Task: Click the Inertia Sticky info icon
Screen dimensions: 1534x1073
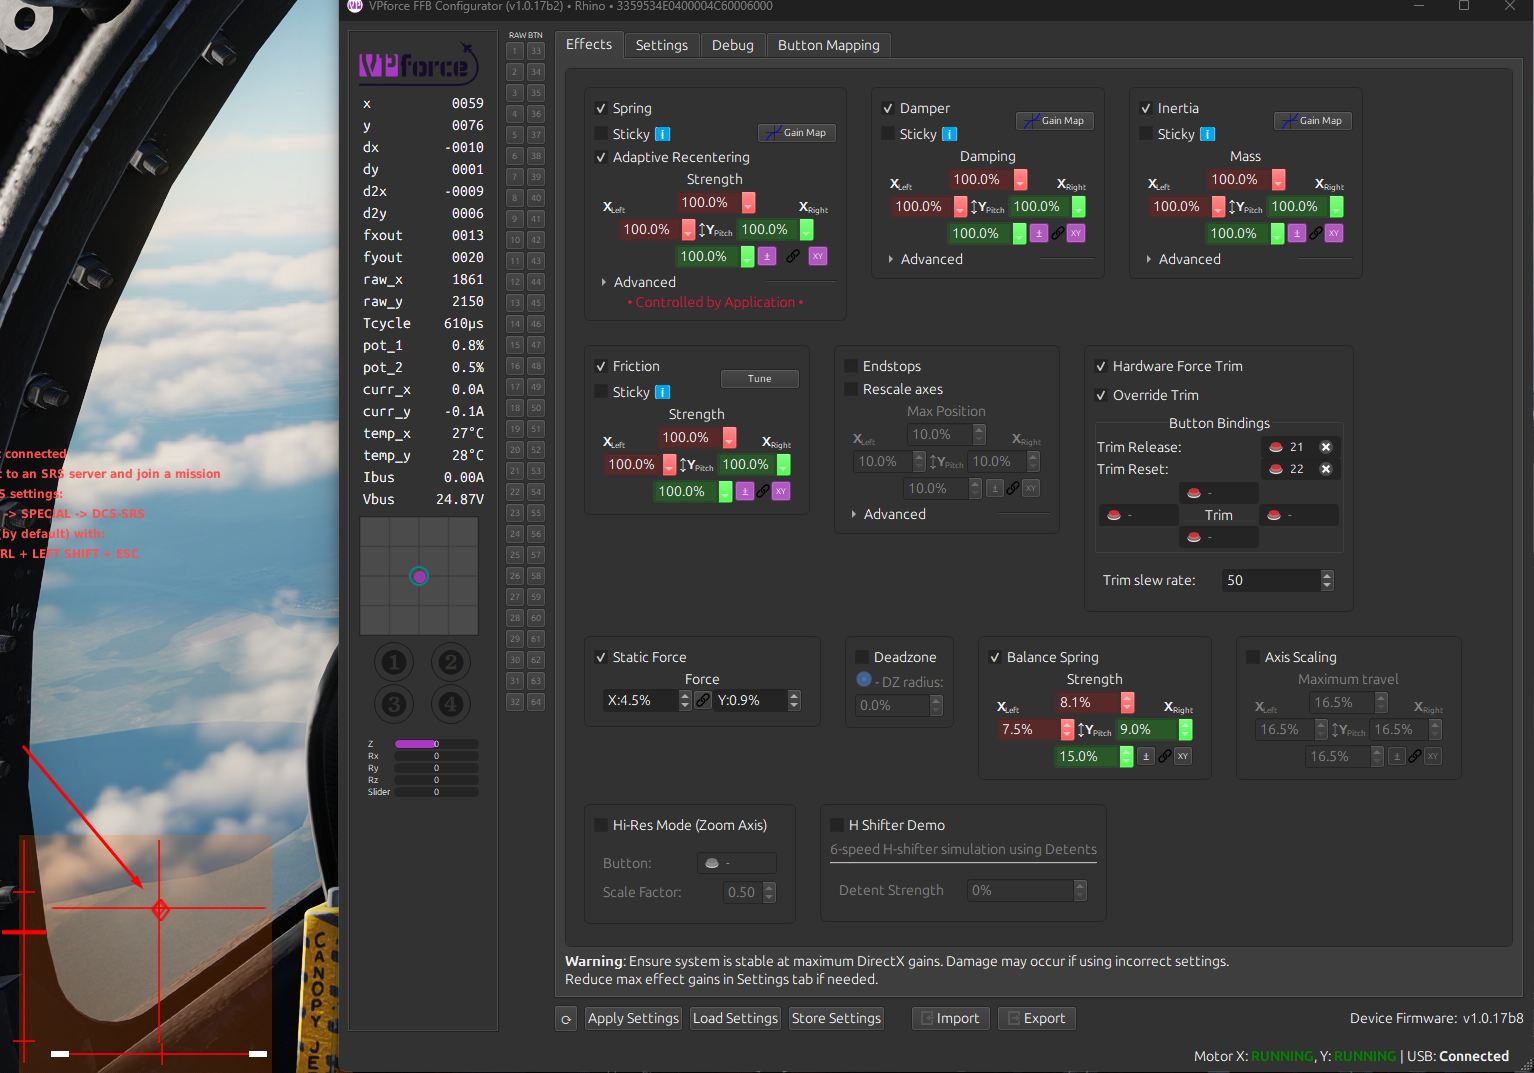Action: (x=1208, y=134)
